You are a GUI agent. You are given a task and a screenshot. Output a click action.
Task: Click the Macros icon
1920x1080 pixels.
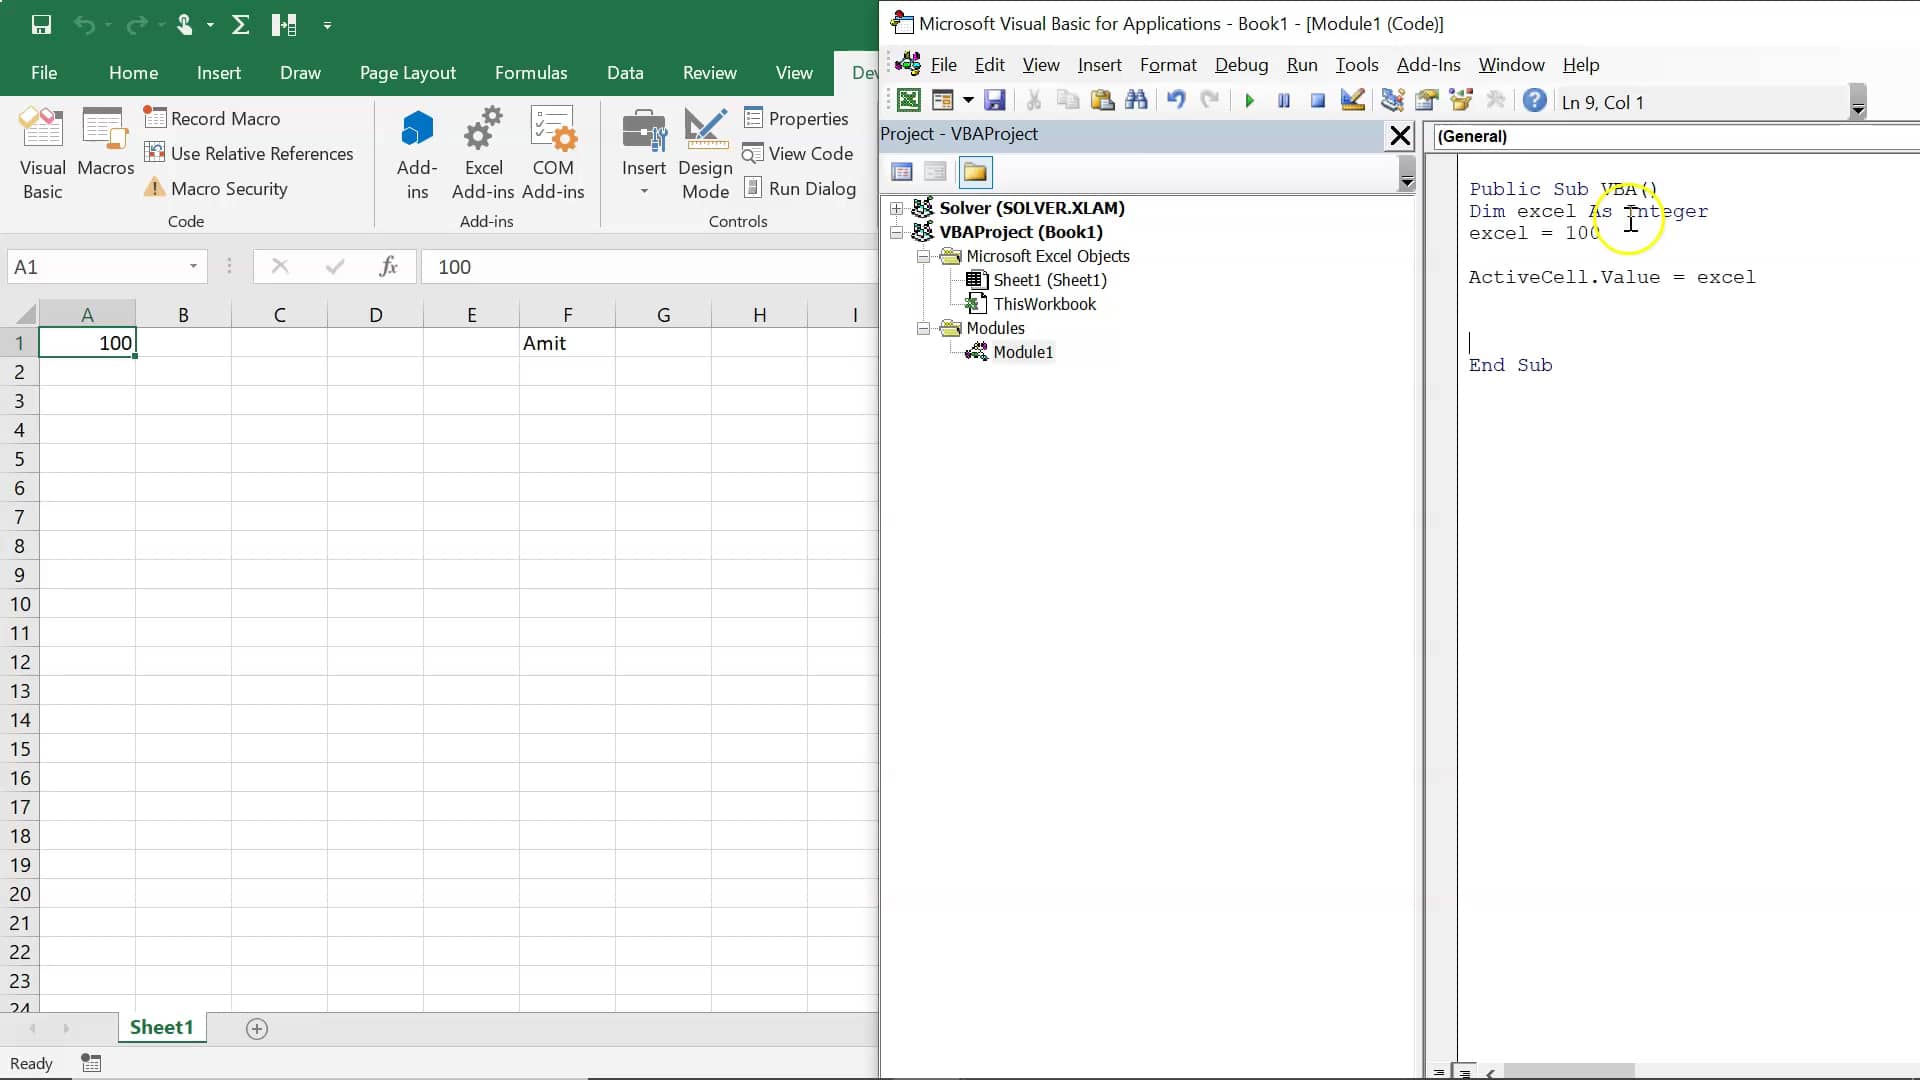tap(104, 140)
